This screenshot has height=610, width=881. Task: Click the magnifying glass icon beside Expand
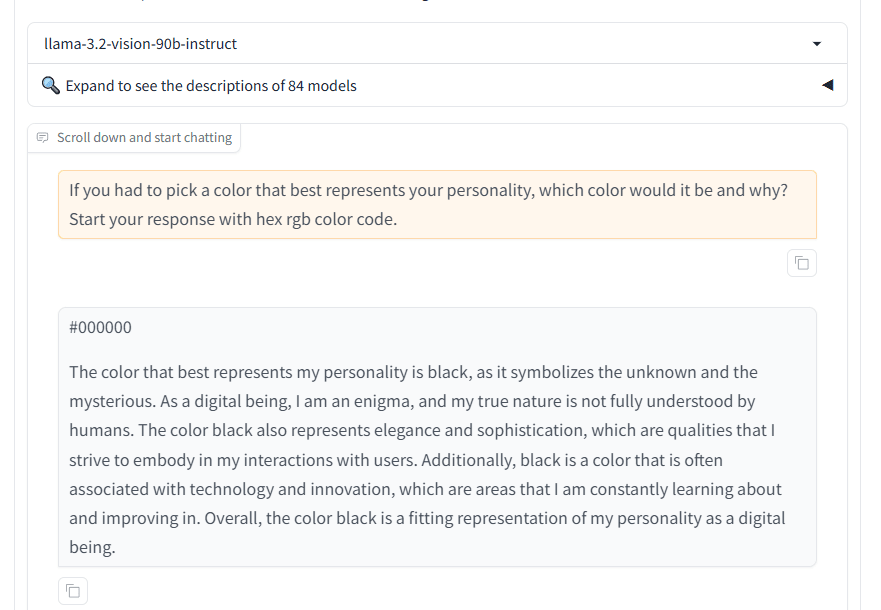51,85
